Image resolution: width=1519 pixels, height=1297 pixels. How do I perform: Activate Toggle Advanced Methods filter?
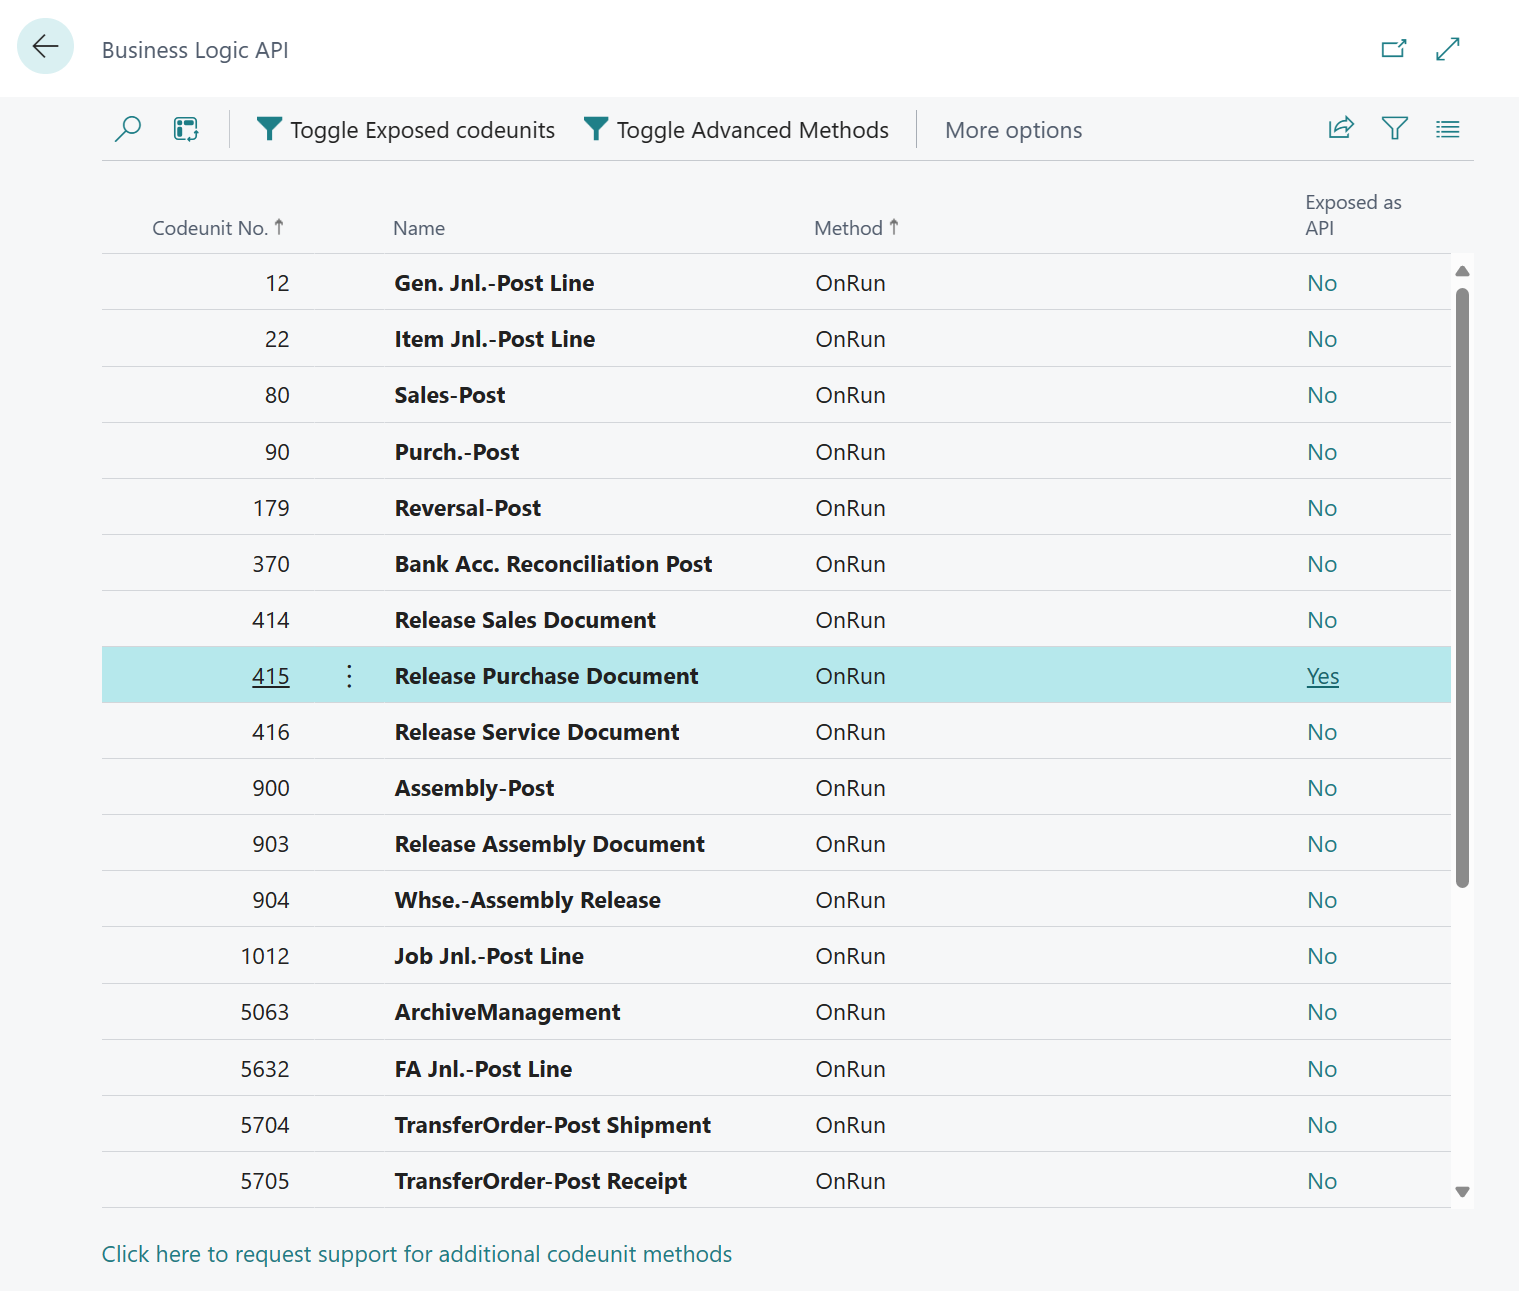[737, 129]
